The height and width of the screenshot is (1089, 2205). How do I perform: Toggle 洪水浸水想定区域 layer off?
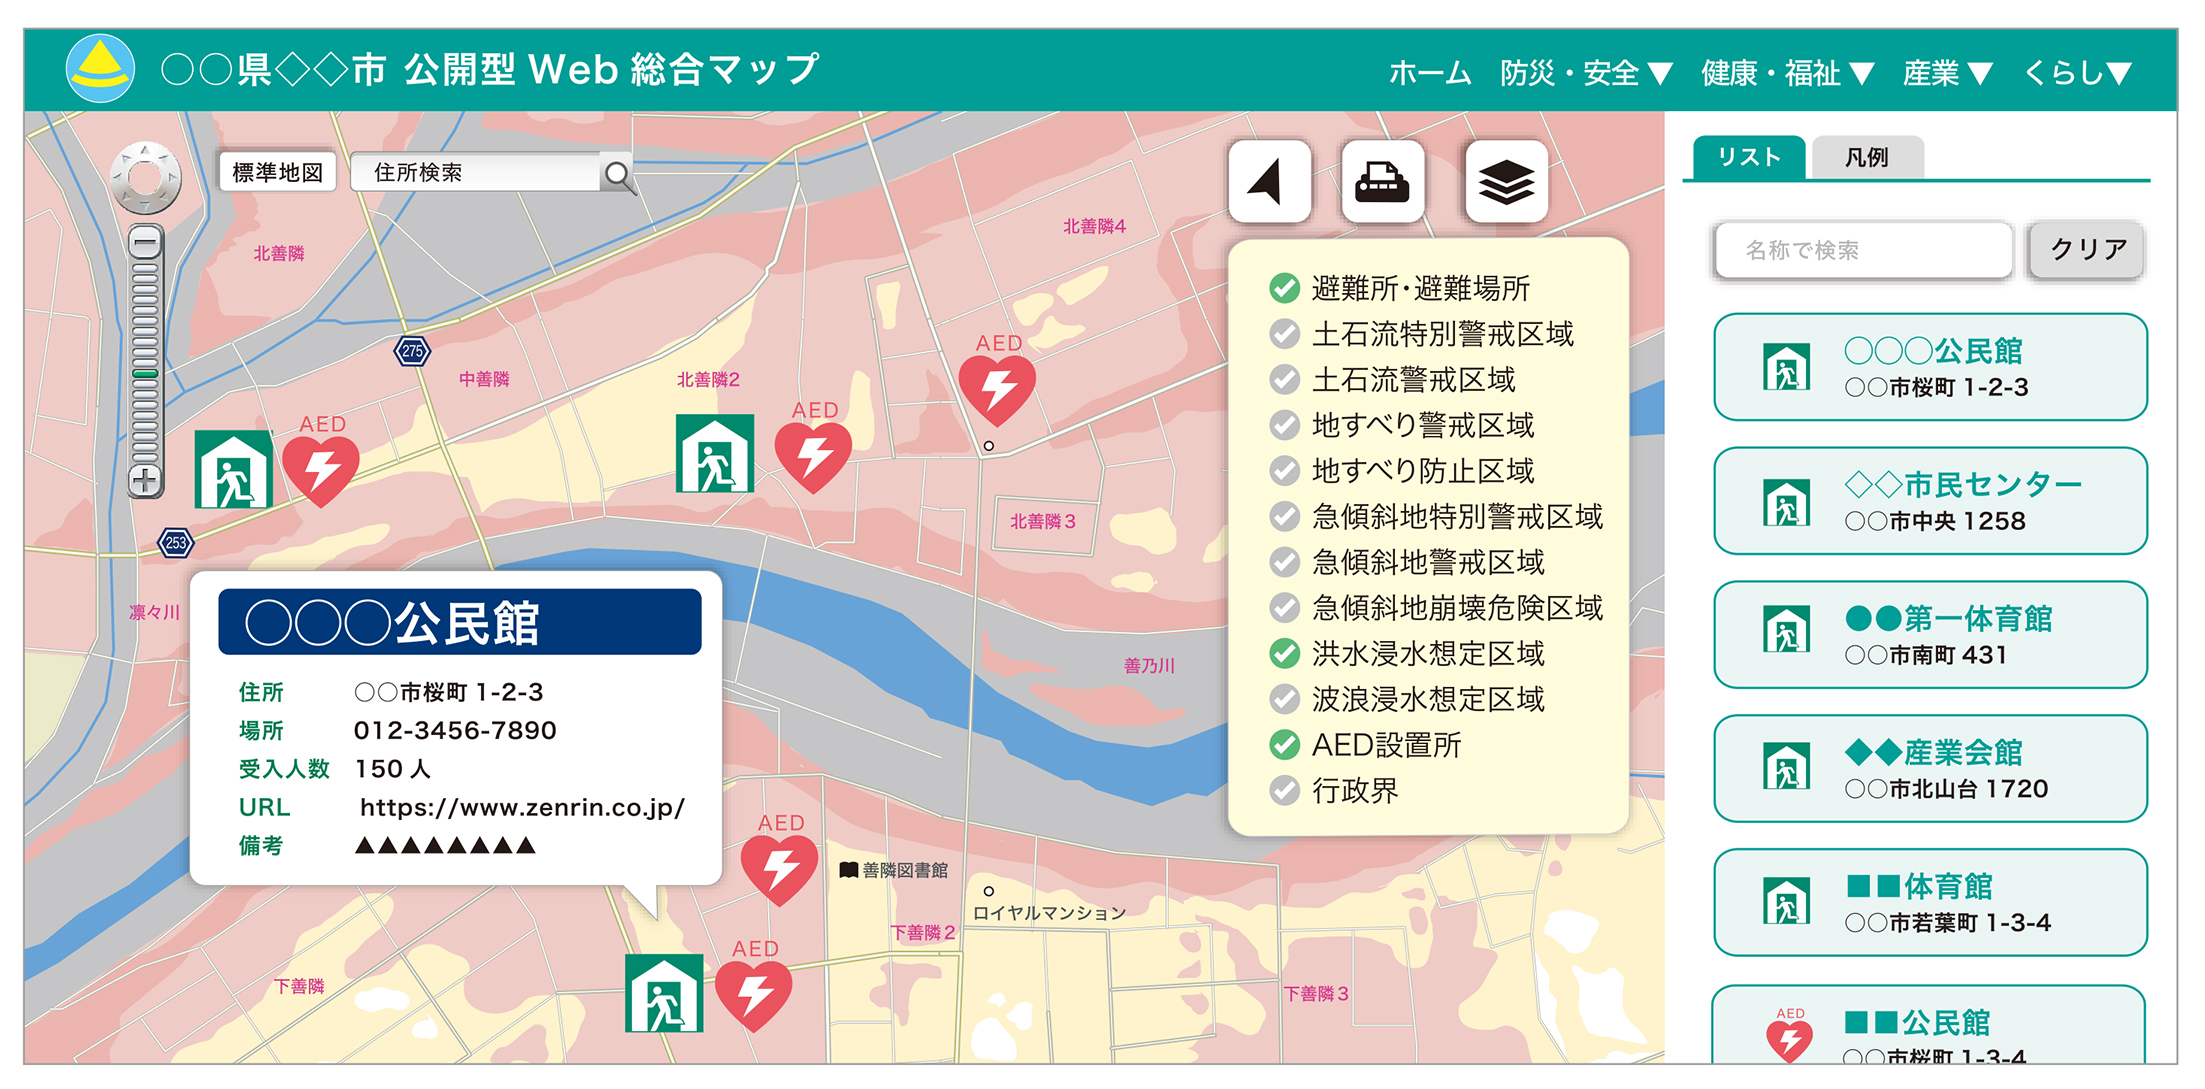[1284, 654]
